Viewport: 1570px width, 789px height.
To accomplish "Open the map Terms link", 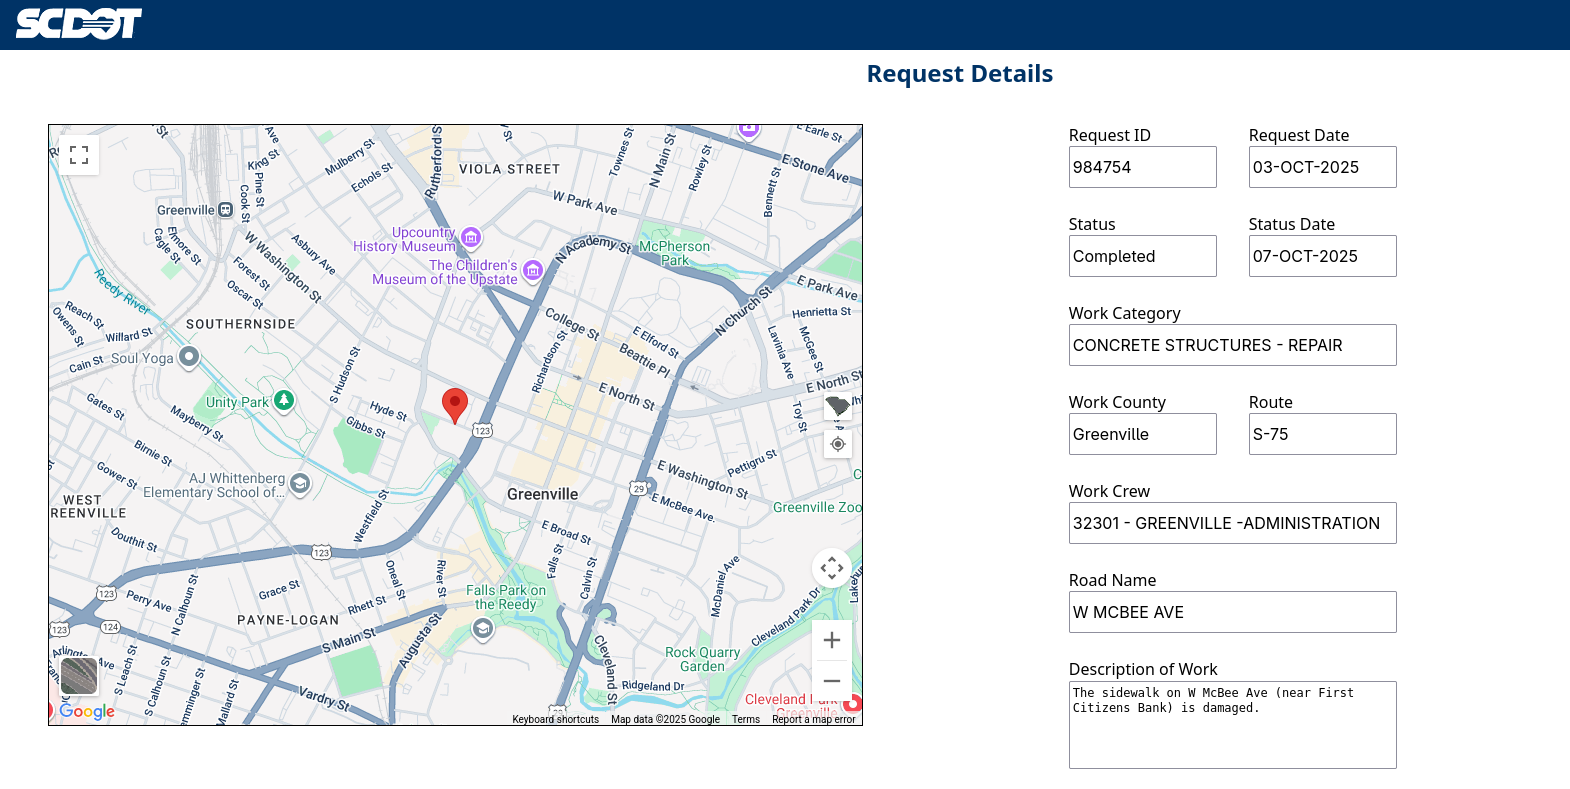I will coord(746,719).
